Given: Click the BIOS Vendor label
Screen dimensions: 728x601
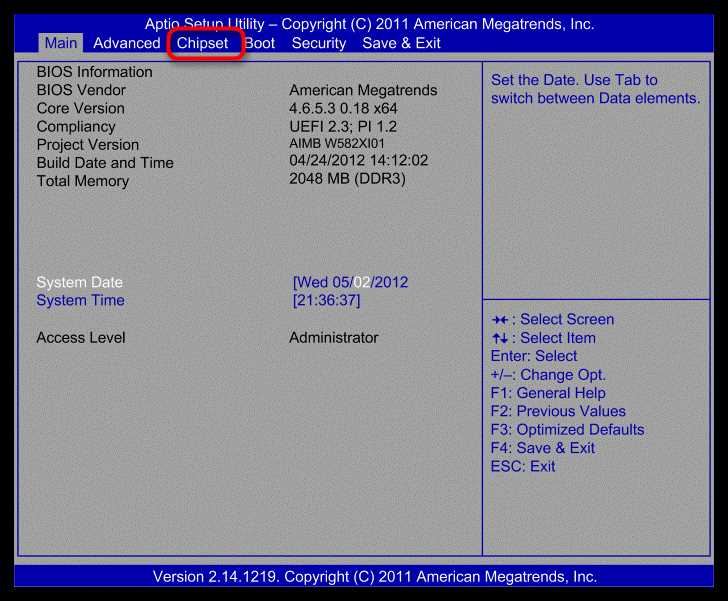Looking at the screenshot, I should click(81, 90).
